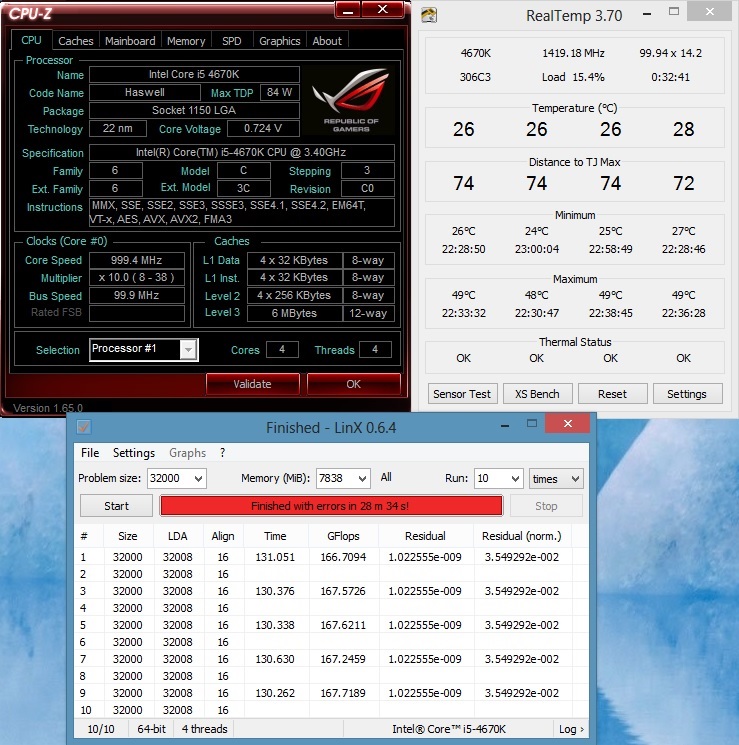Screen dimensions: 739x745
Task: Click the Validate button in CPU-Z
Action: coord(252,384)
